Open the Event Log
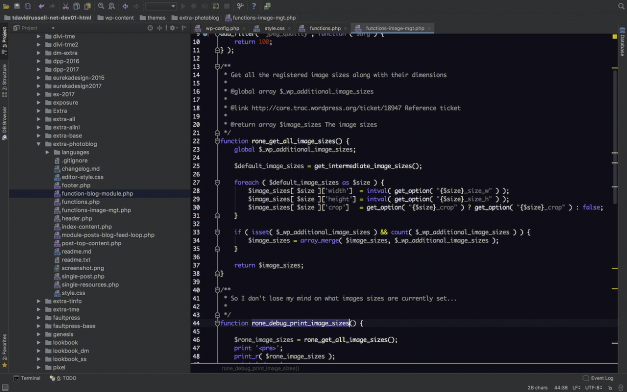627x392 pixels. [598, 378]
